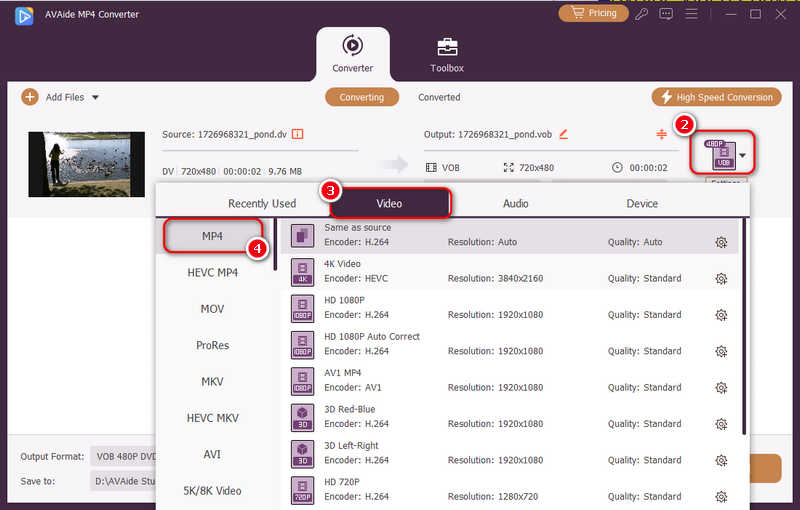
Task: Open settings gear for Same as source
Action: point(721,242)
